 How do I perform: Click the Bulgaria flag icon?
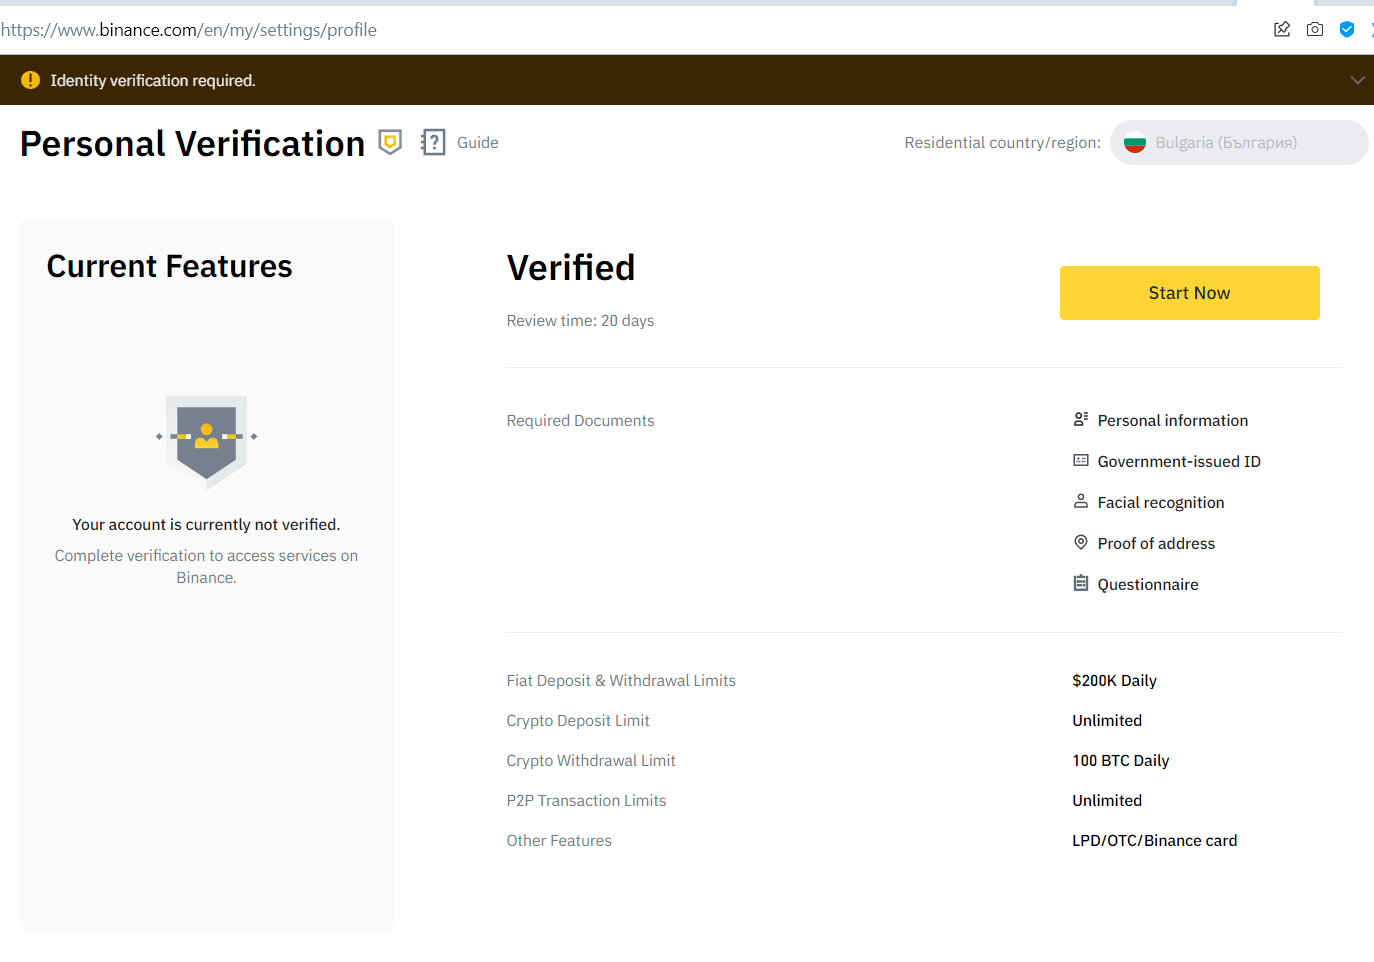tap(1134, 143)
